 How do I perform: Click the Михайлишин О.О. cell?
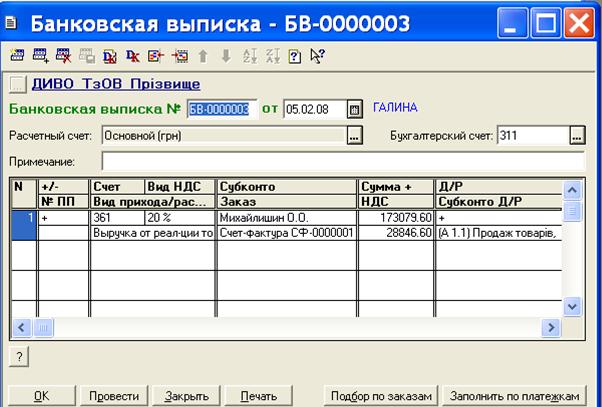(x=287, y=218)
